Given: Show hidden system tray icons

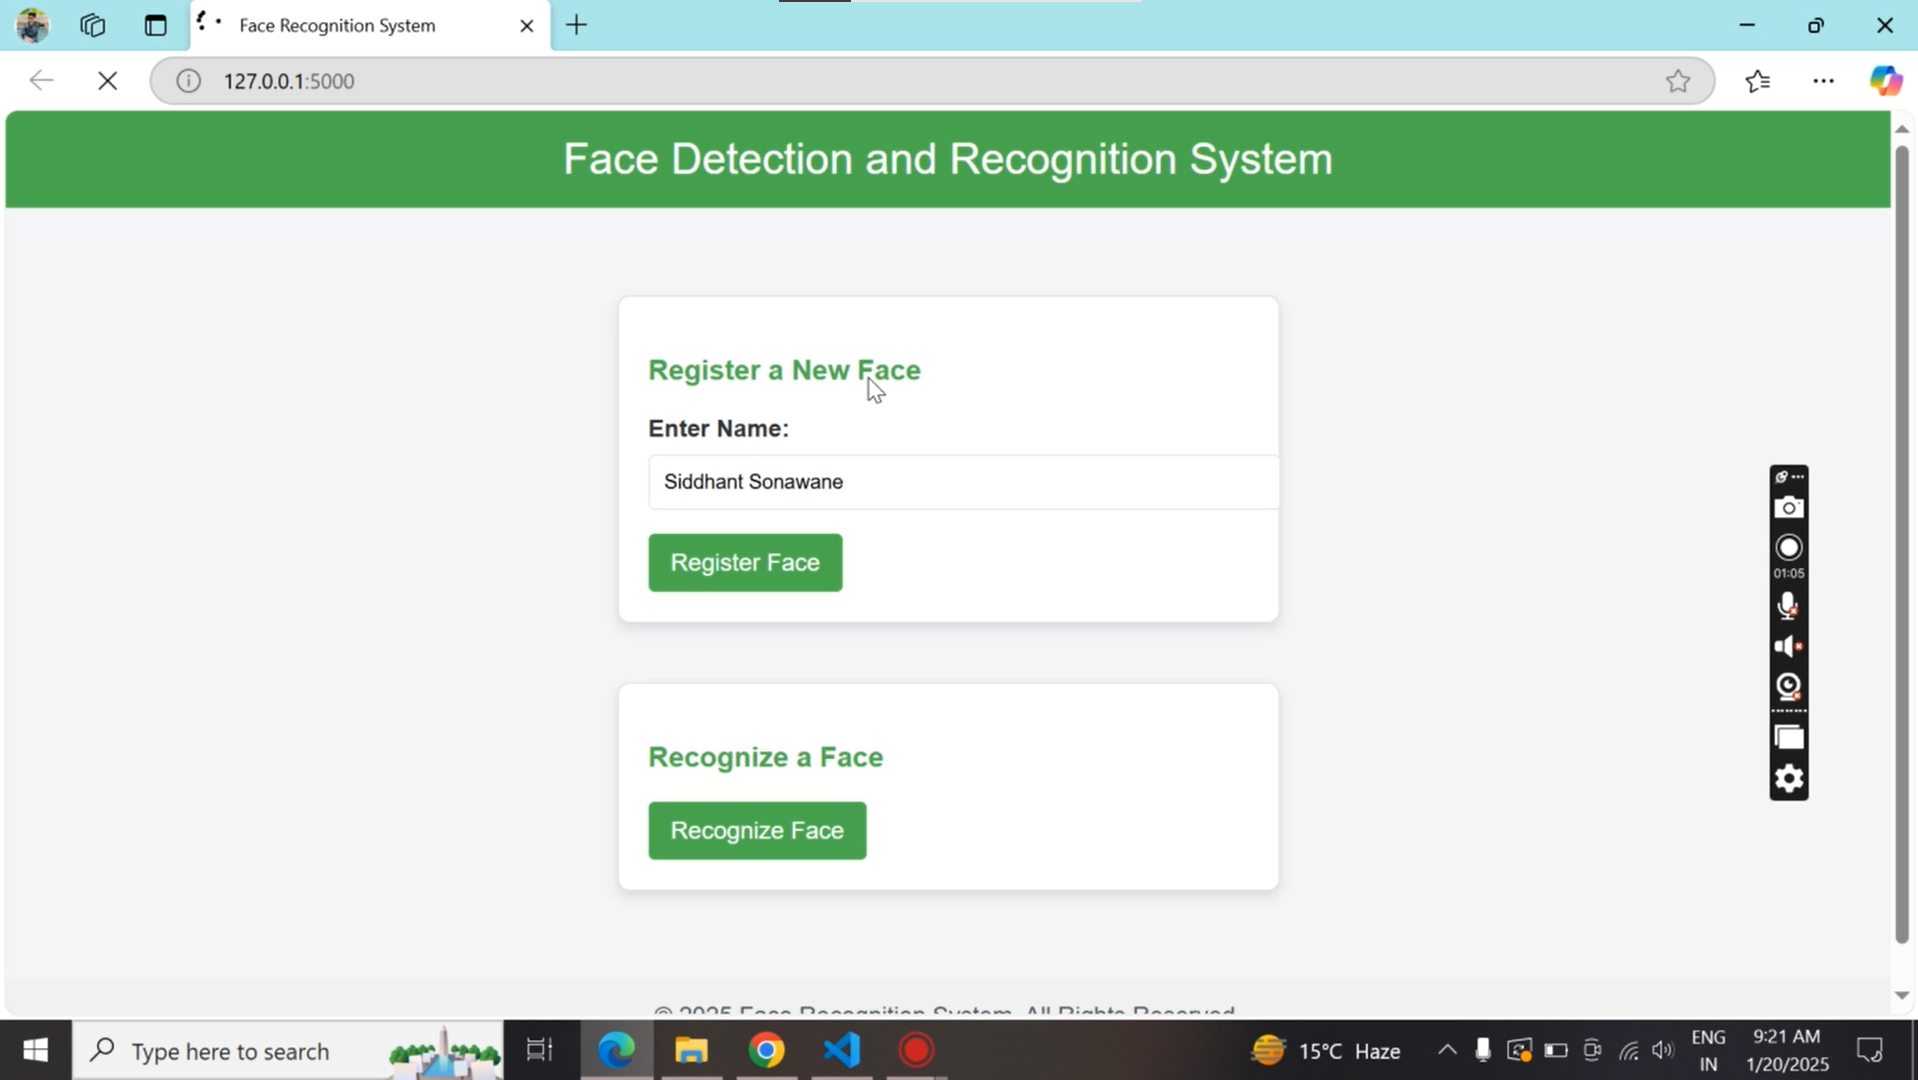Looking at the screenshot, I should point(1446,1050).
